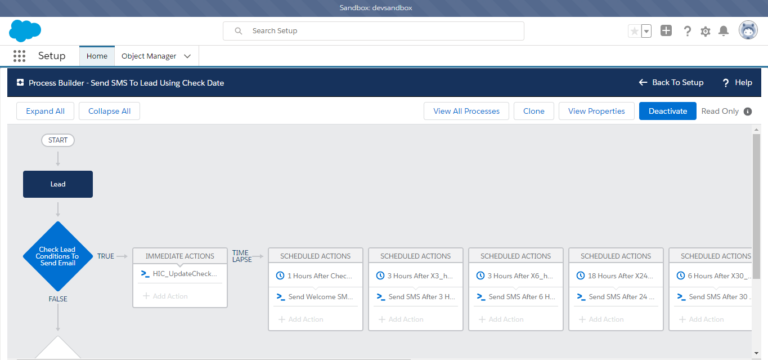Click Add Action under 1 Hours After schedule

tap(301, 319)
